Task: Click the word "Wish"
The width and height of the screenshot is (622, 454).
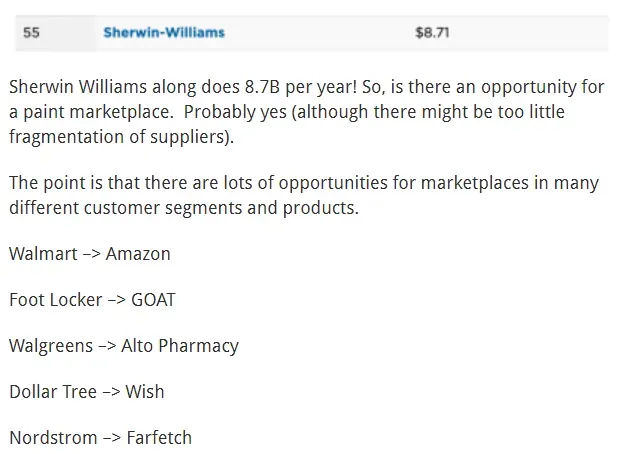Action: point(145,392)
